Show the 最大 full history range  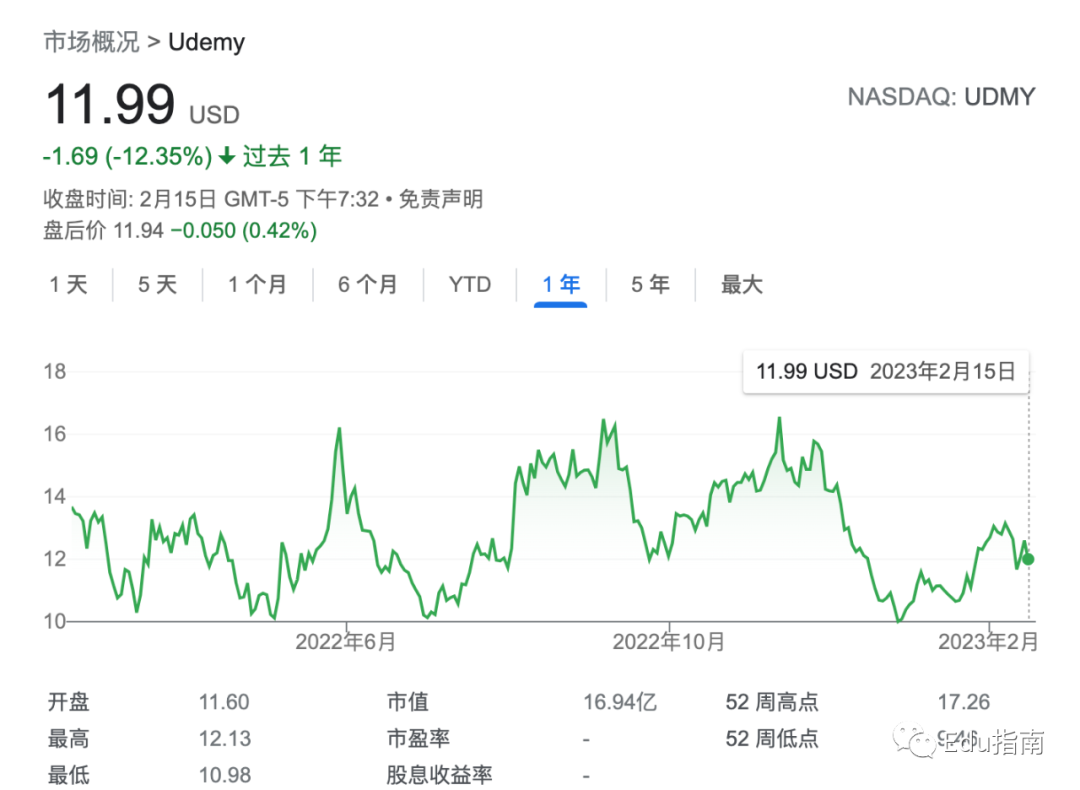point(742,285)
